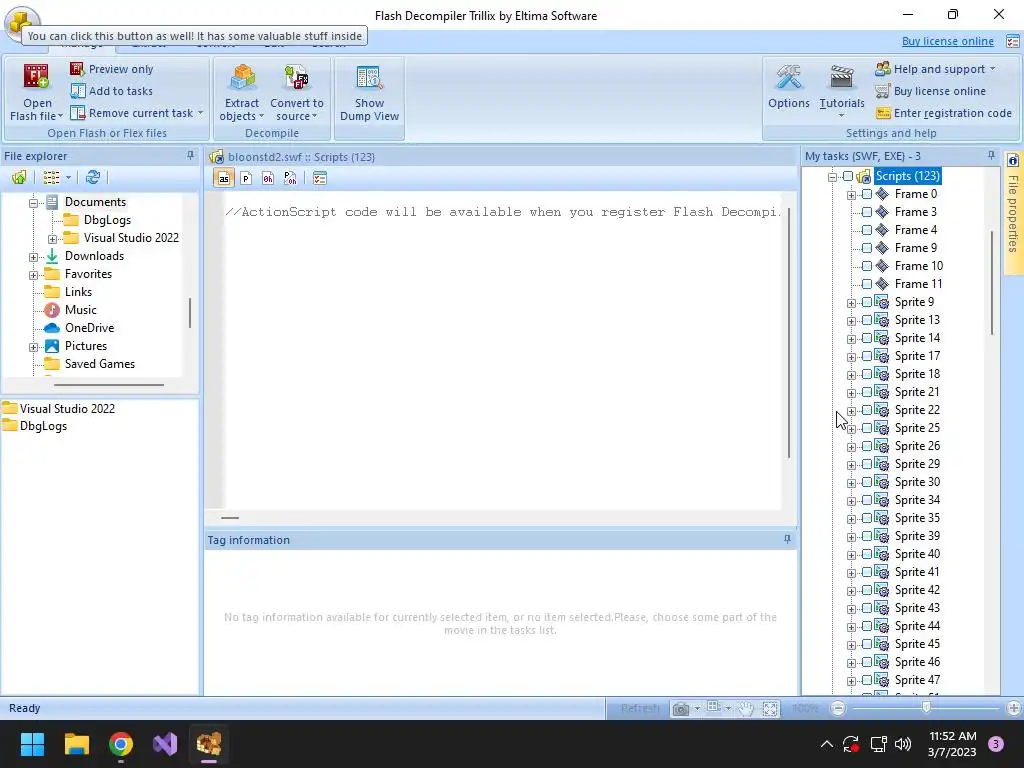
Task: Check the Sprite 29 checkbox
Action: click(867, 464)
